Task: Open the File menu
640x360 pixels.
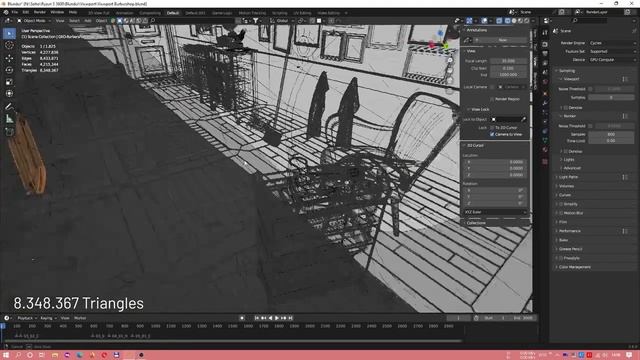Action: [15, 13]
